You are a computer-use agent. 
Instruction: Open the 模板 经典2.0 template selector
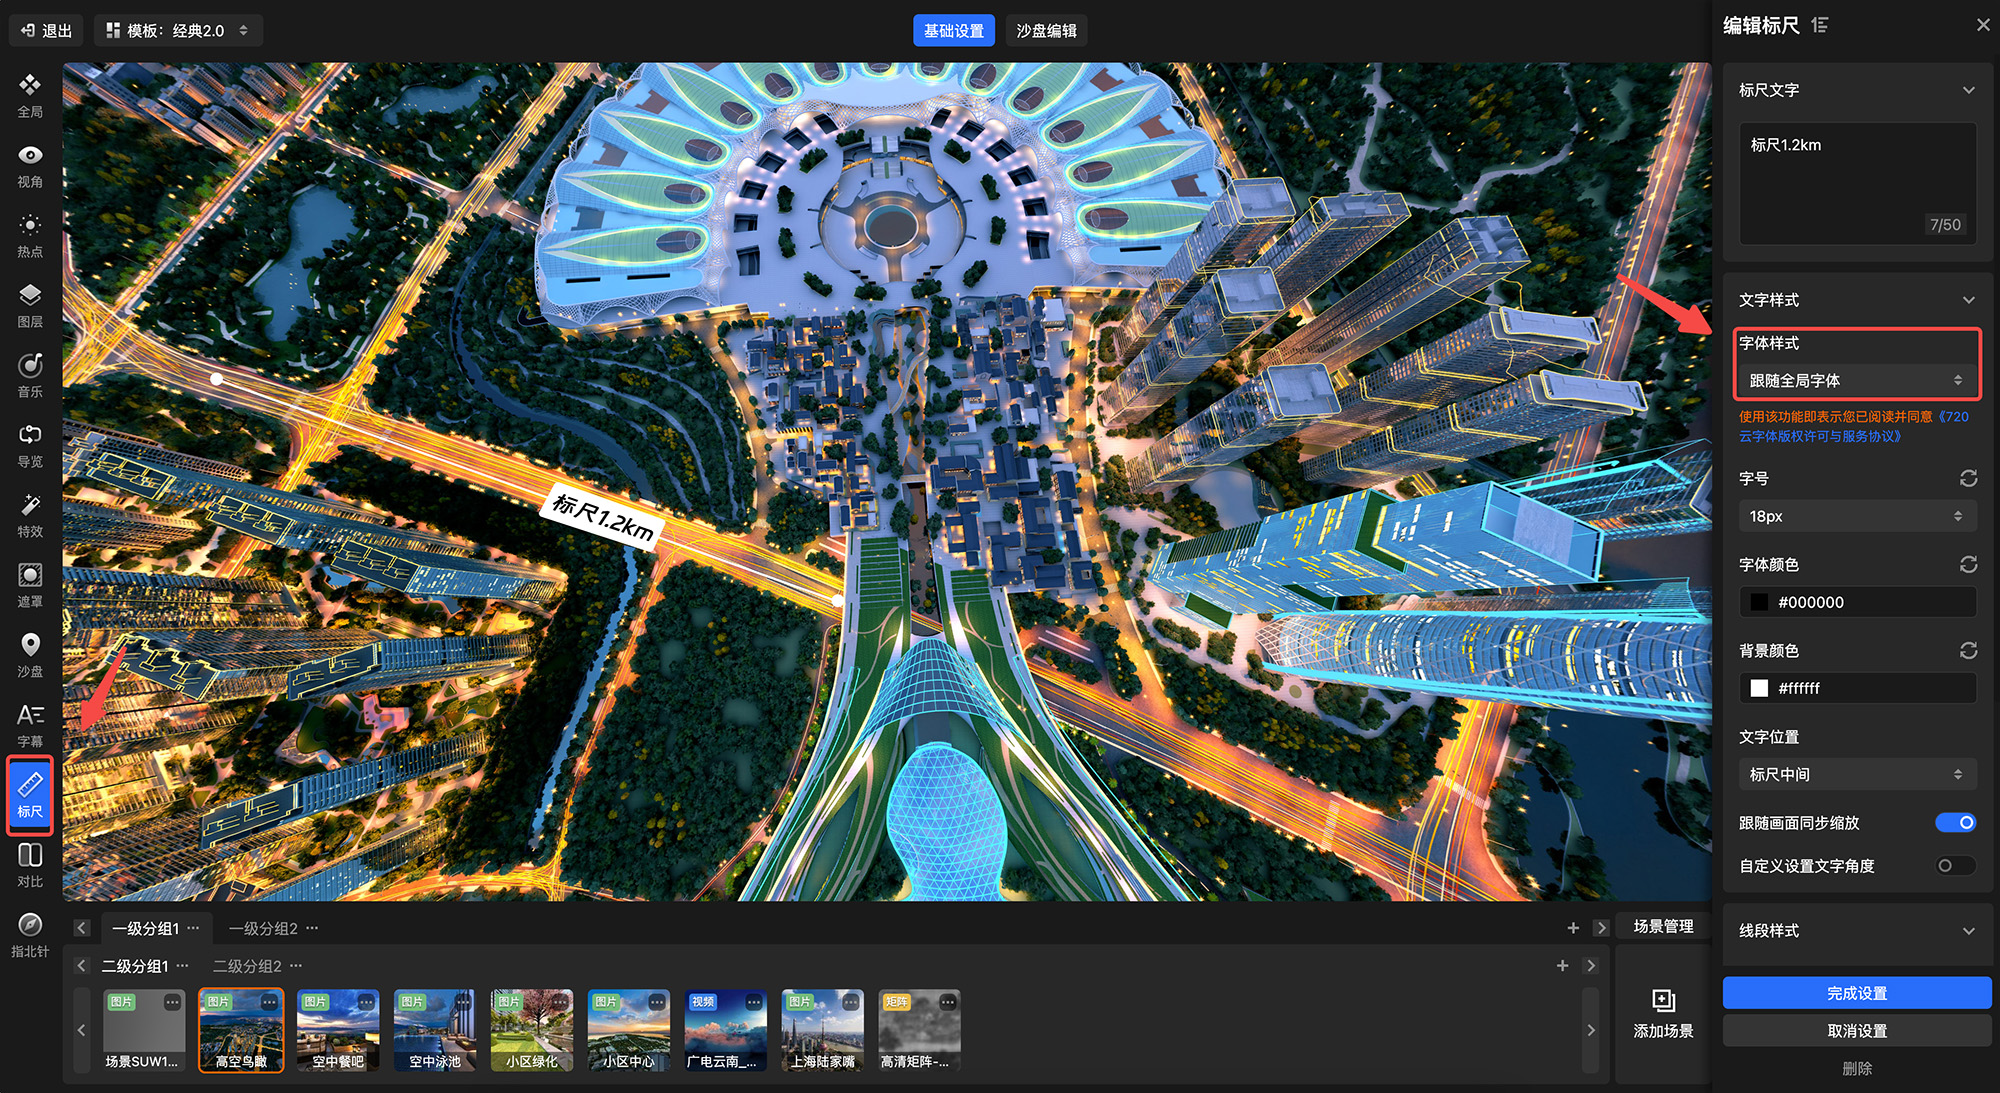178,31
